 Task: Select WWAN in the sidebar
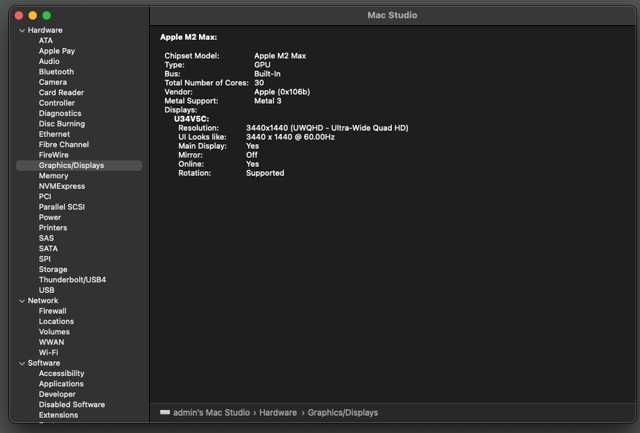coord(51,342)
